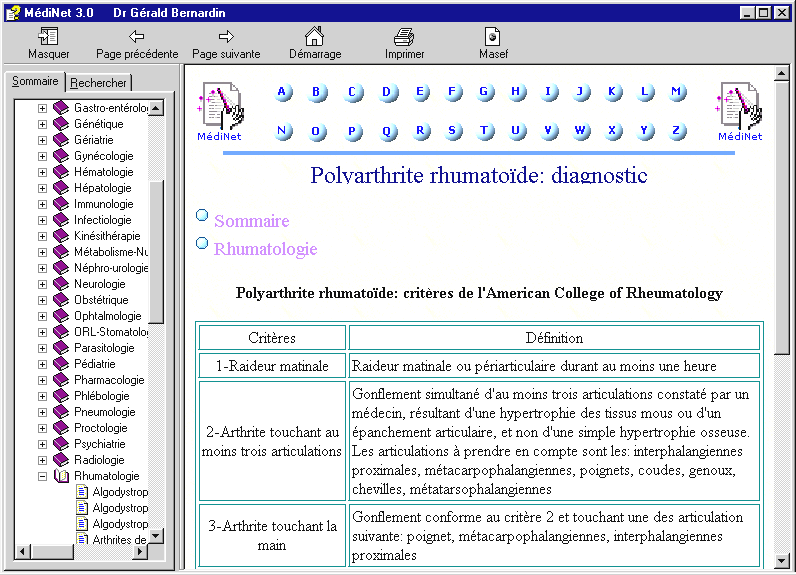
Task: Click the '3-Arthrite touchant la main' cell
Action: (x=272, y=535)
